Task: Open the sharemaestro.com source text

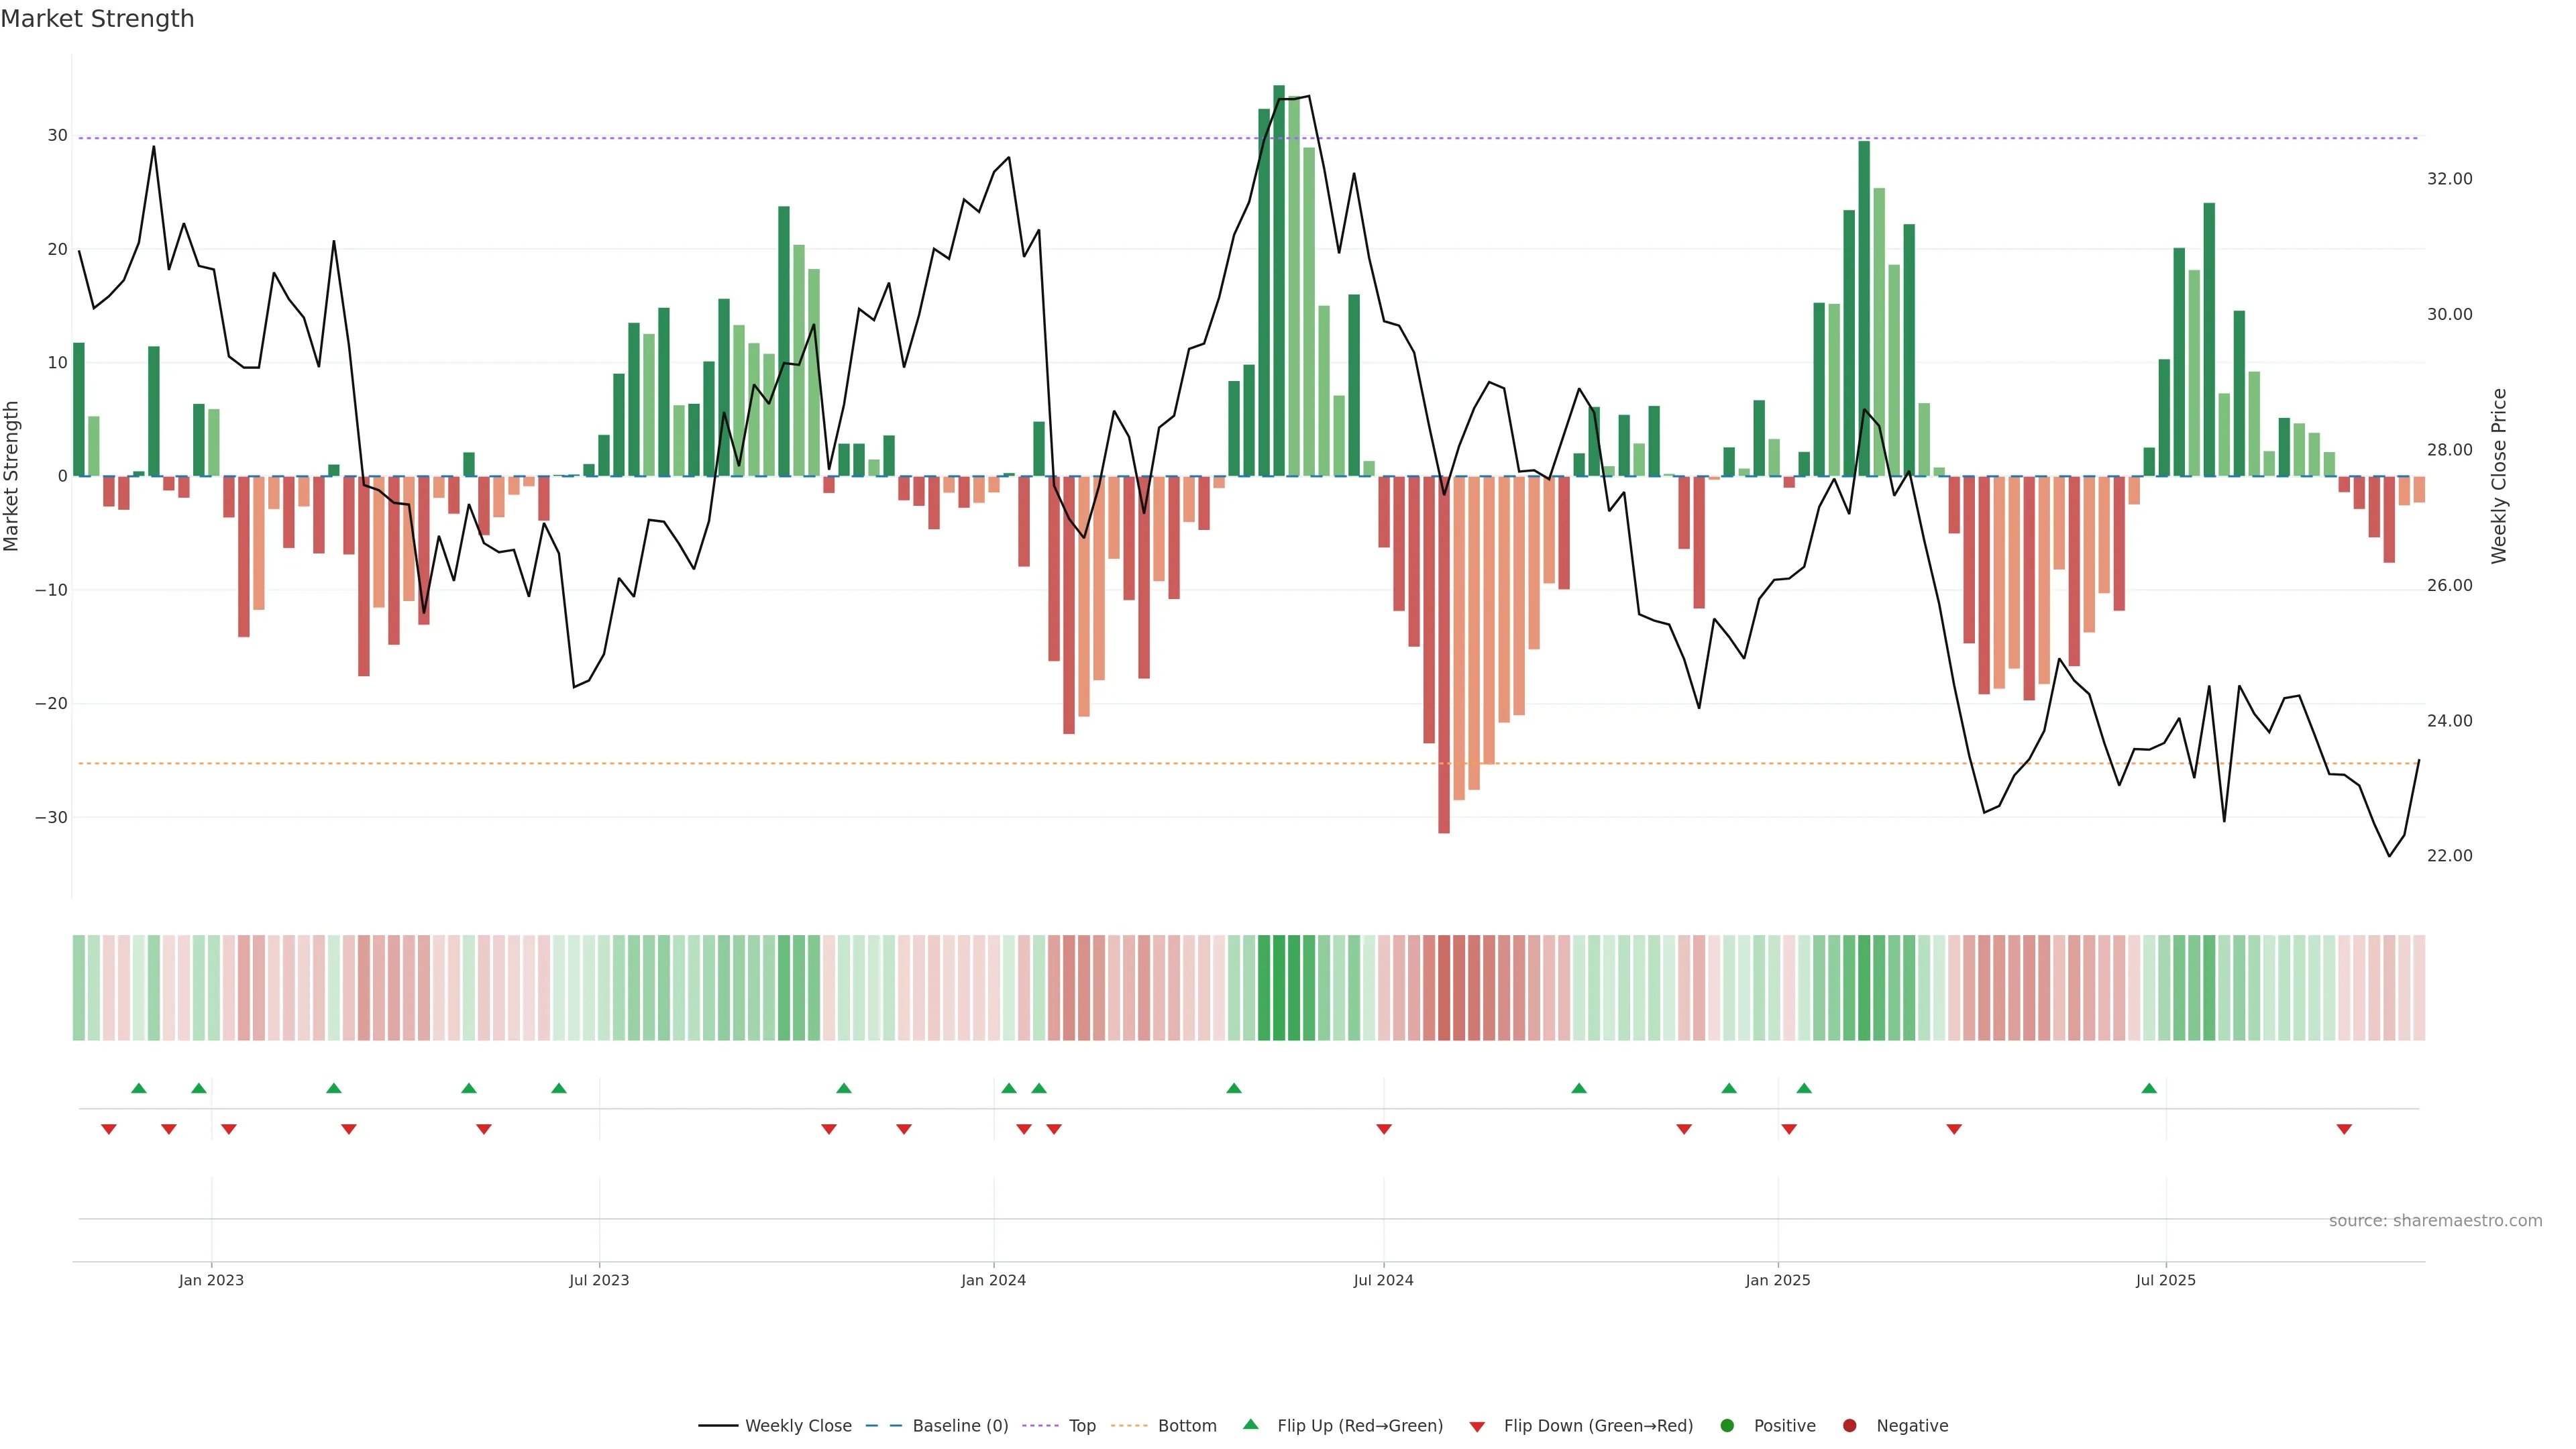Action: tap(2435, 1220)
